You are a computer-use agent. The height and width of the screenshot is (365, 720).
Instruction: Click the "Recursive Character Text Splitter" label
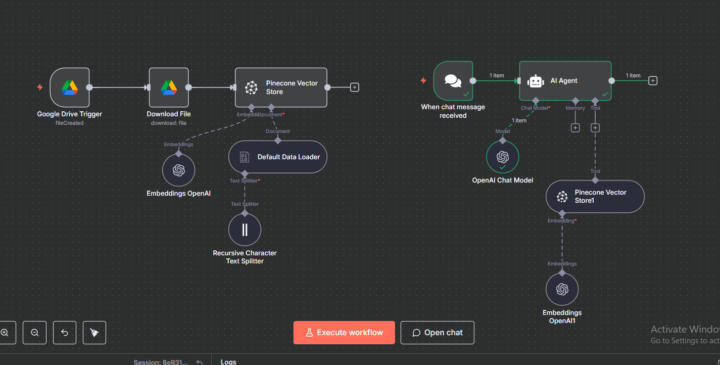pos(245,257)
